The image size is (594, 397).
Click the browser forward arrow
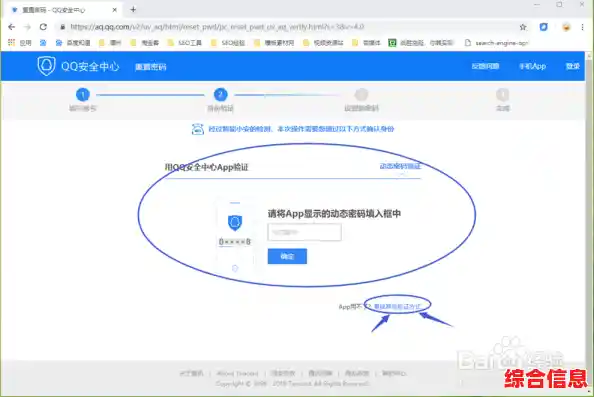pyautogui.click(x=27, y=27)
